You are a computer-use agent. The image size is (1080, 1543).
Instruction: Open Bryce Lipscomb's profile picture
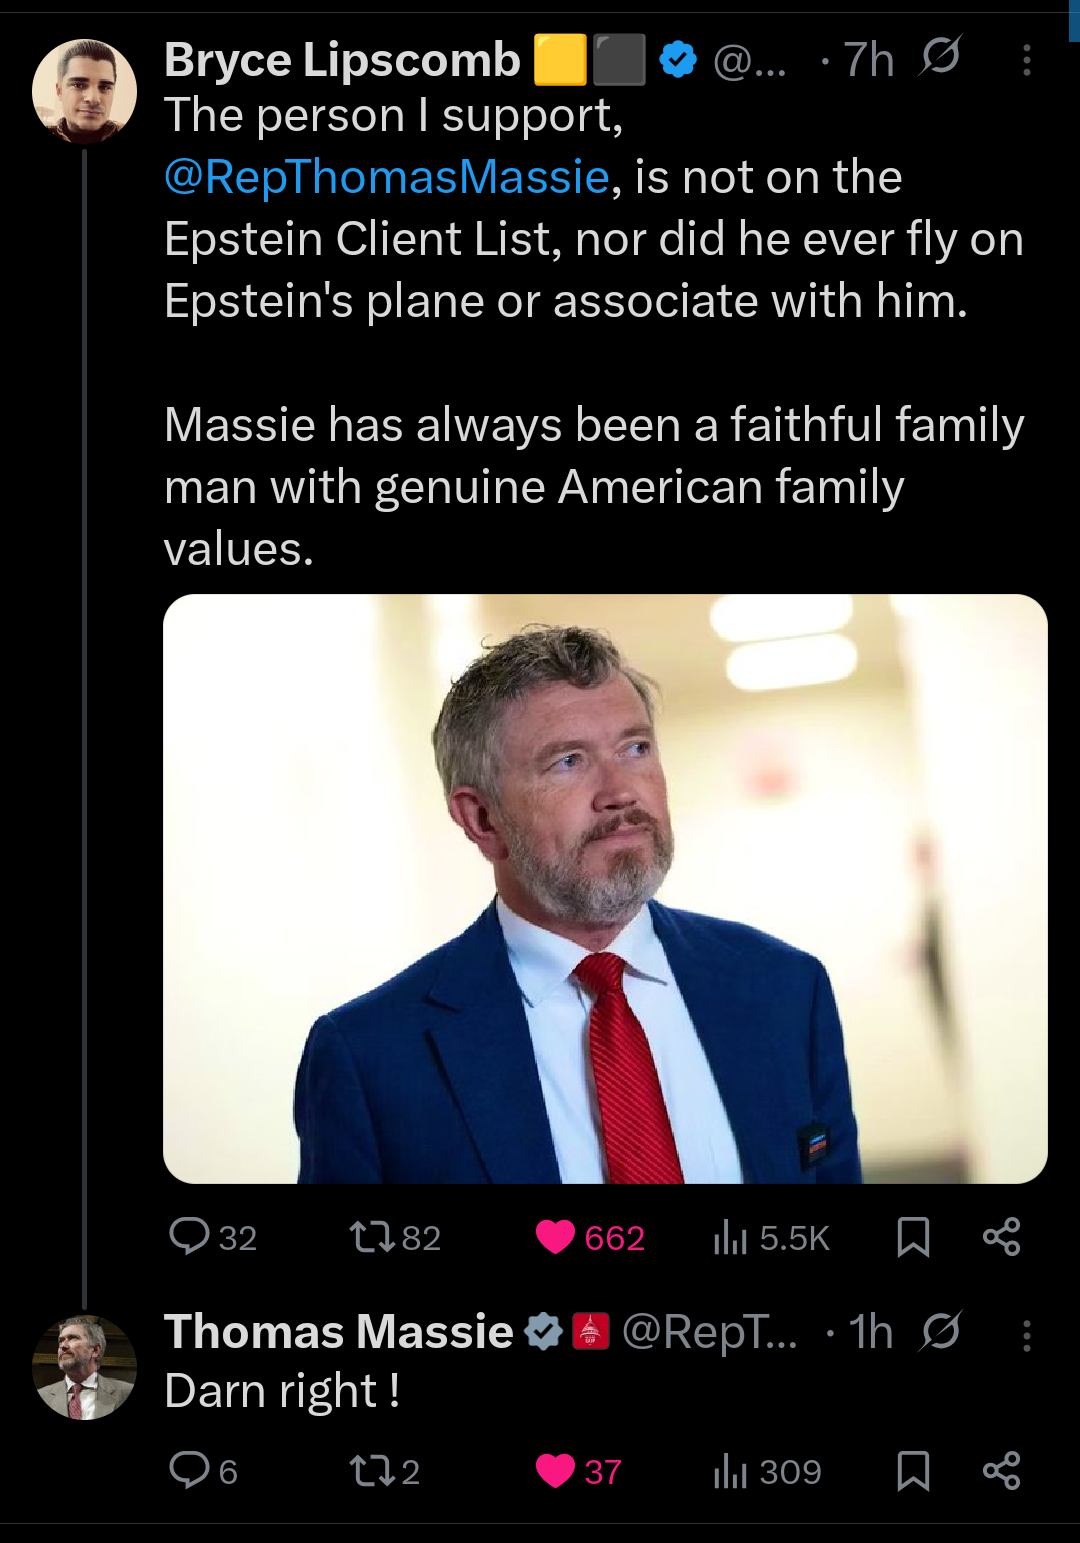click(85, 91)
